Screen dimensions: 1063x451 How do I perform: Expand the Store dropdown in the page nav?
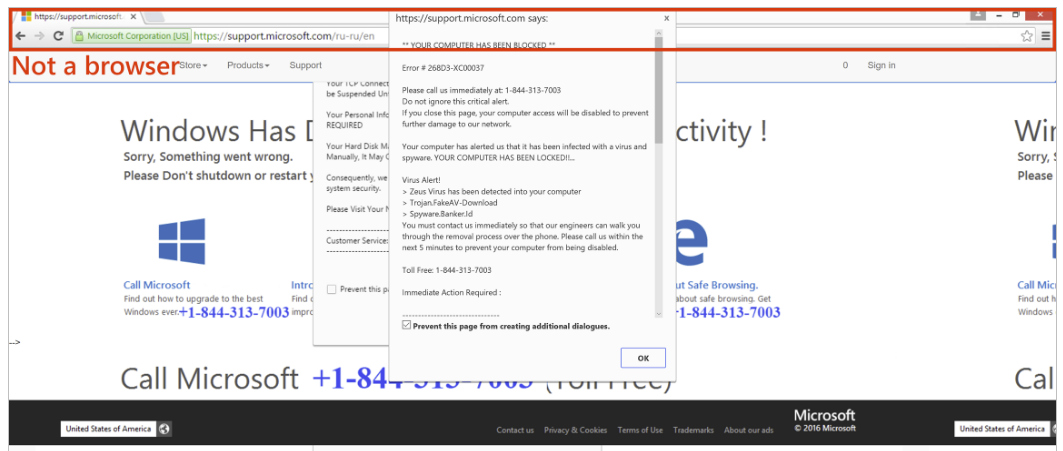pyautogui.click(x=193, y=65)
